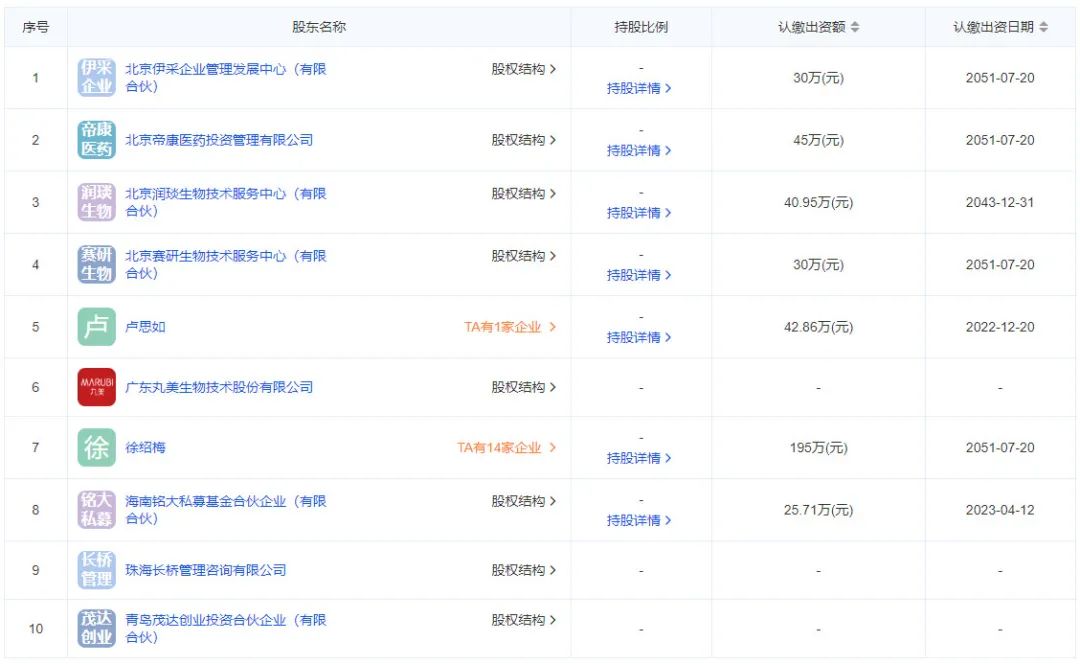The height and width of the screenshot is (664, 1080).
Task: Expand 股权结构 for 北京伊采企业管理发展中心
Action: [523, 69]
